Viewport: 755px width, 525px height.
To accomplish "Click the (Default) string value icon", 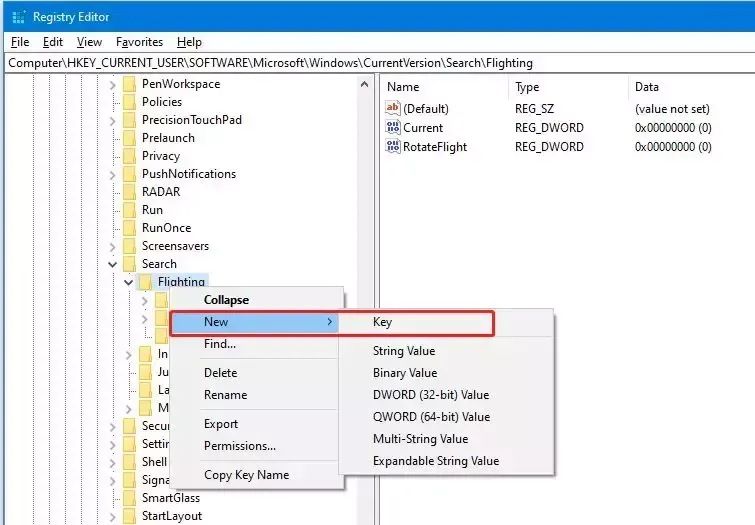I will click(x=393, y=108).
